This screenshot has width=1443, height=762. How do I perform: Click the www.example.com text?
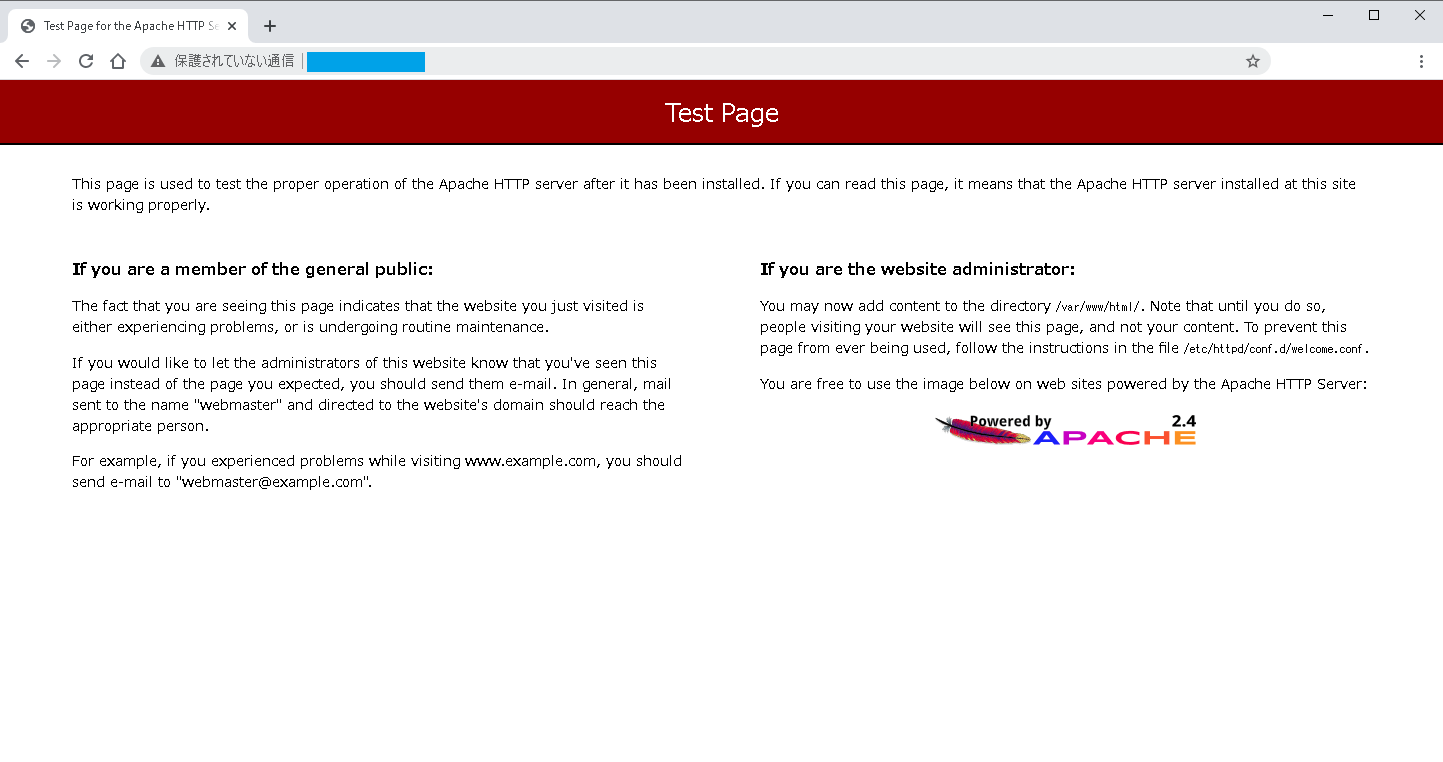point(531,461)
